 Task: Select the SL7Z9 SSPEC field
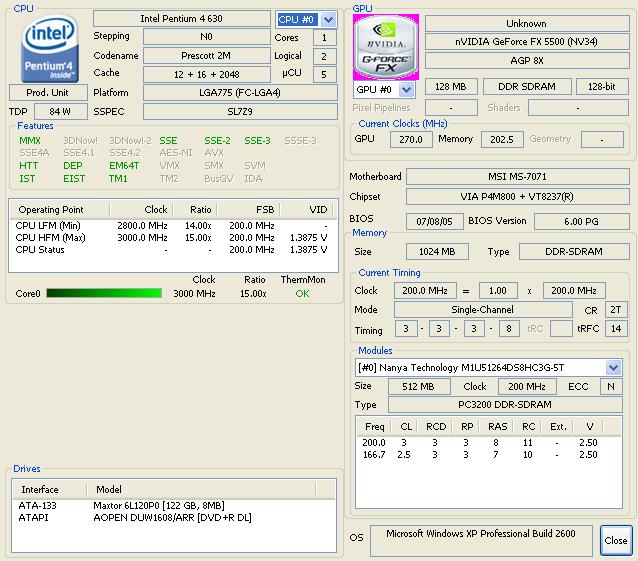click(240, 111)
